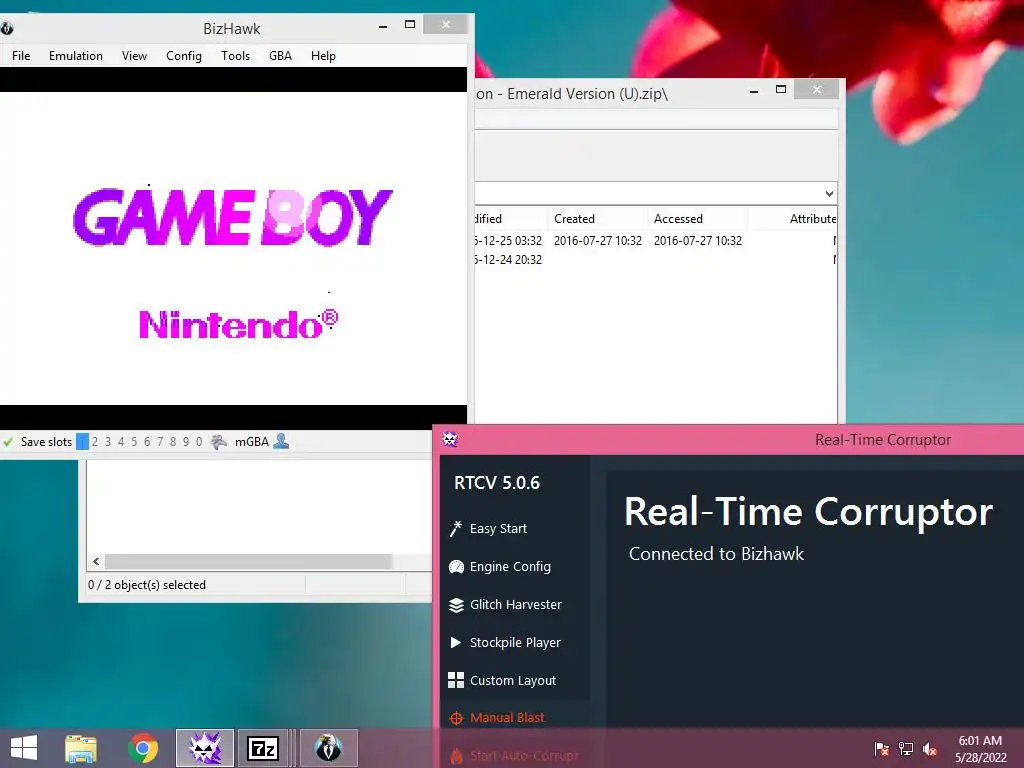Switch to BizHawk via taskbar icon
Screen dimensions: 1024x768
click(328, 748)
